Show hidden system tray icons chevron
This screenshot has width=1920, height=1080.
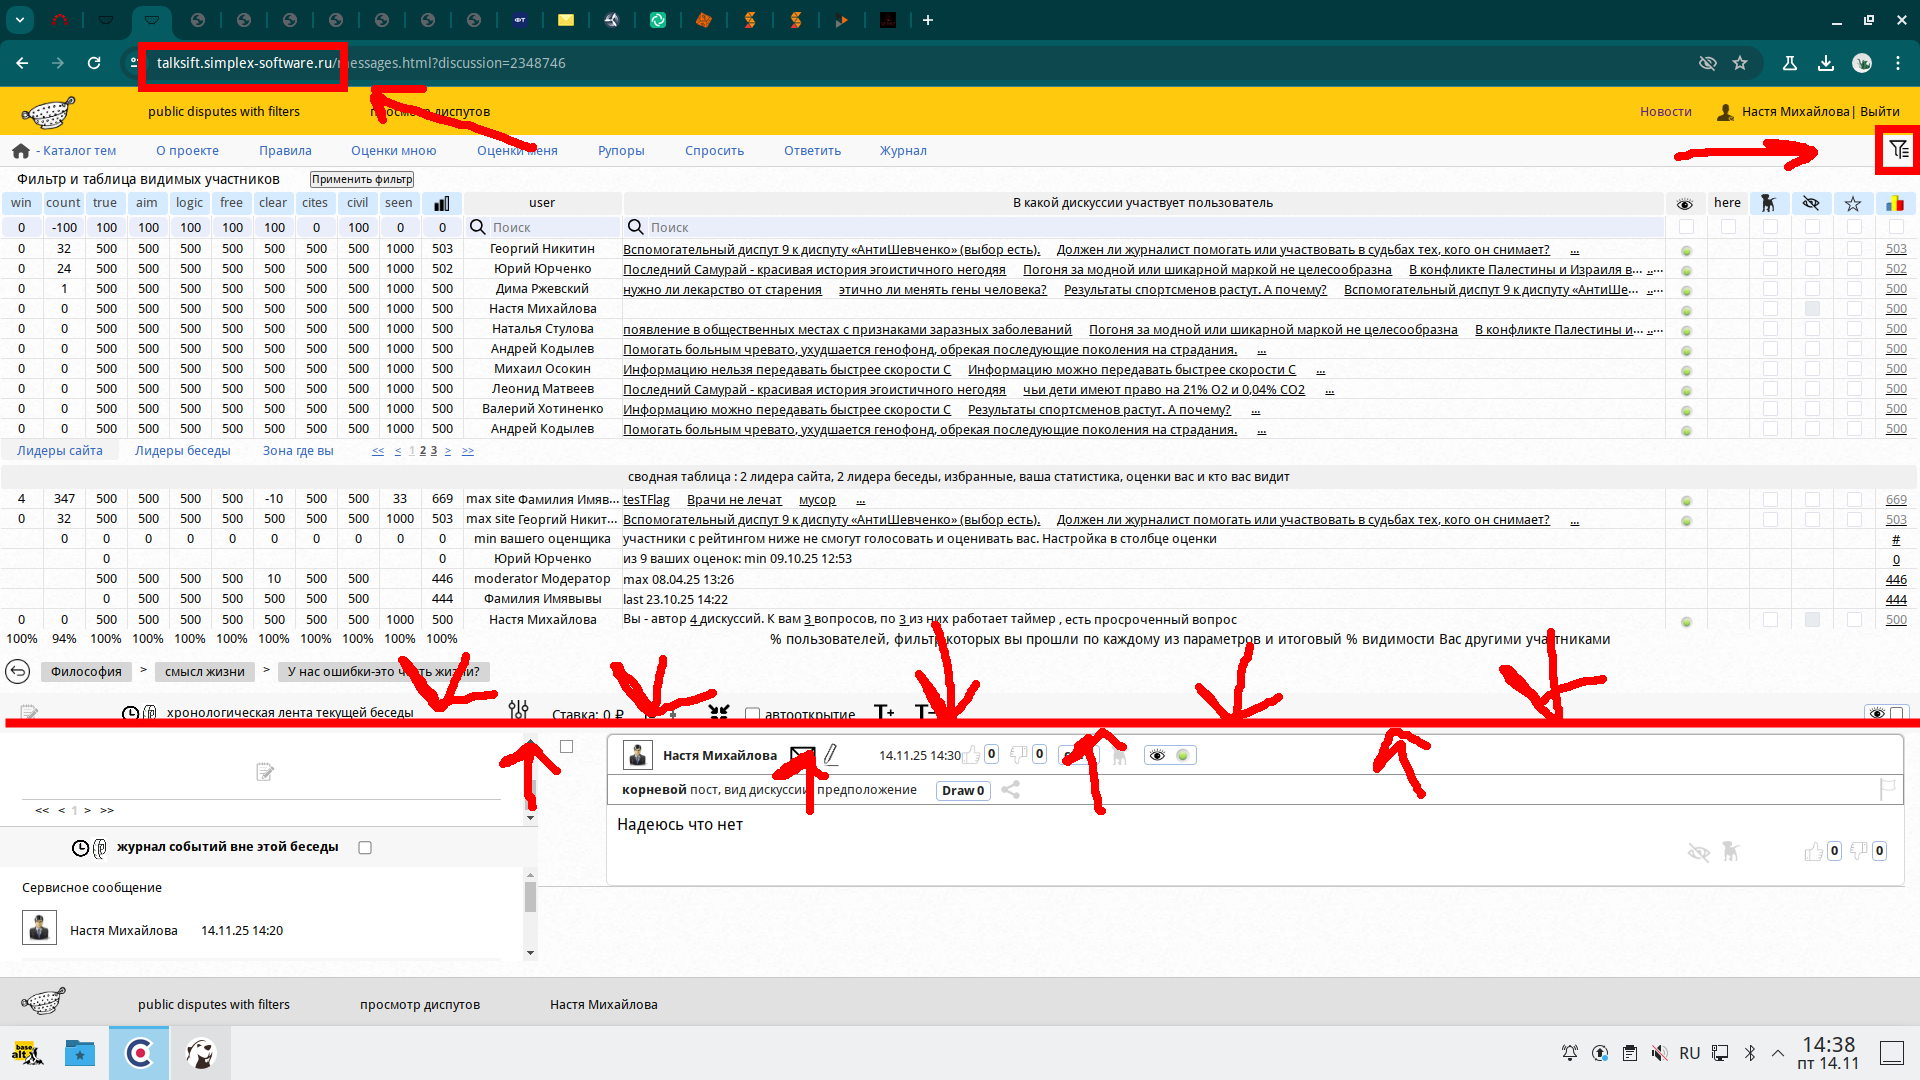pyautogui.click(x=1778, y=1053)
